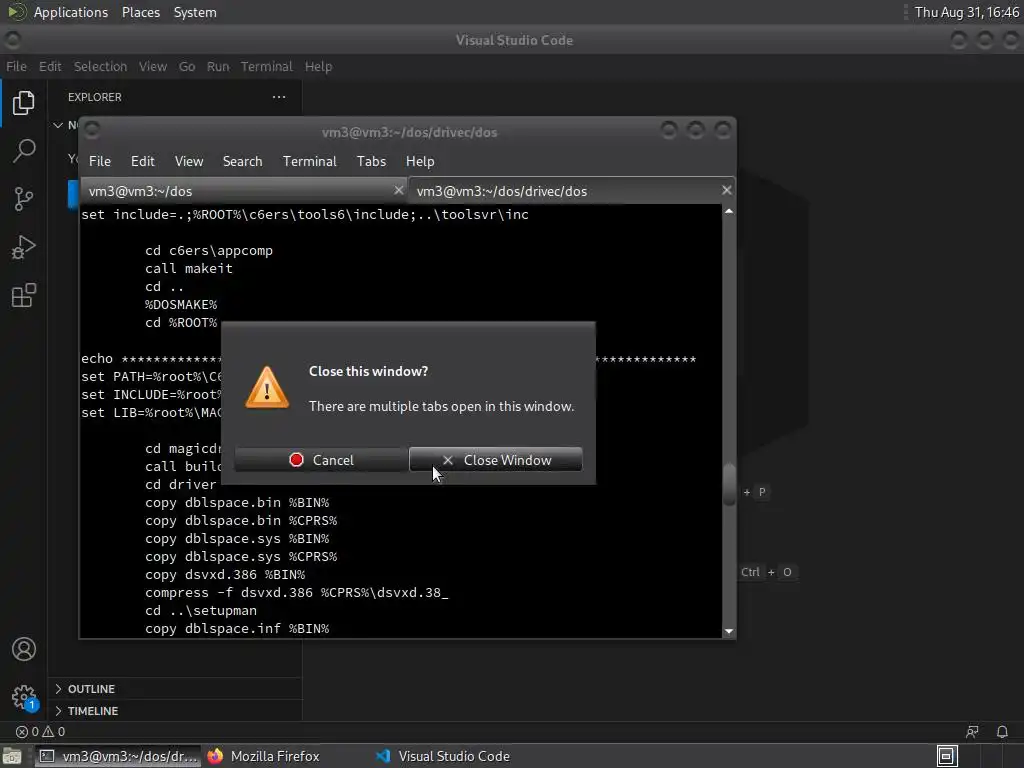Close the vm3@vm3:~/dos/drivec/dos terminal tab
1024x768 pixels.
click(x=726, y=190)
